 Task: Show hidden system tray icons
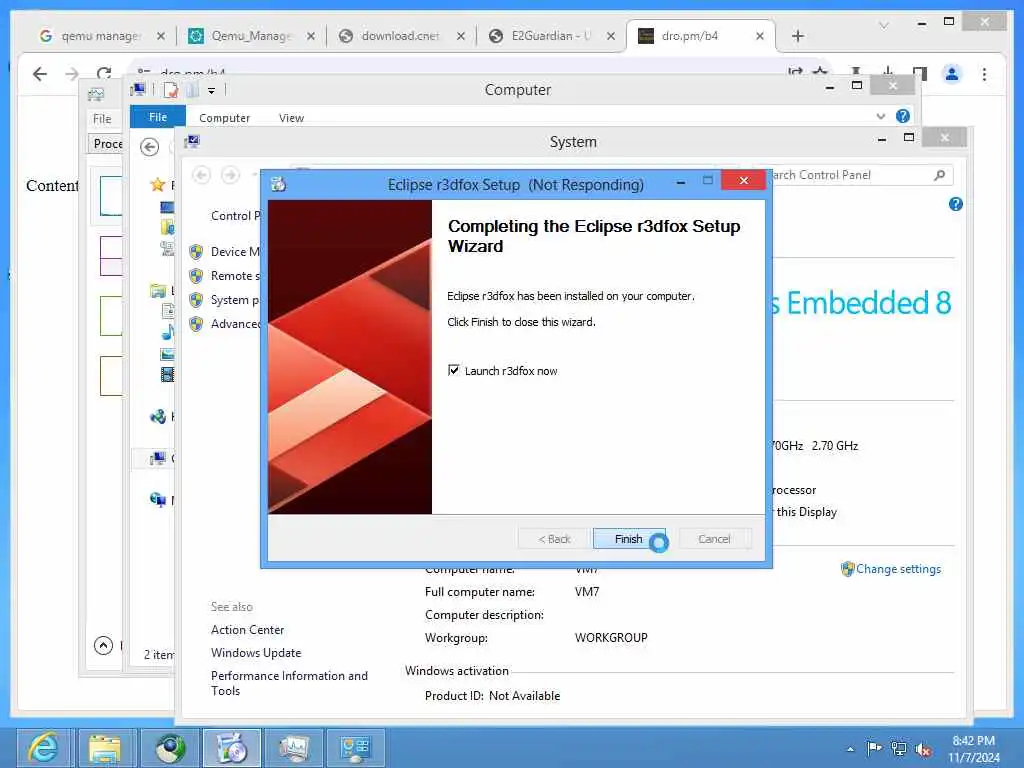tap(850, 749)
